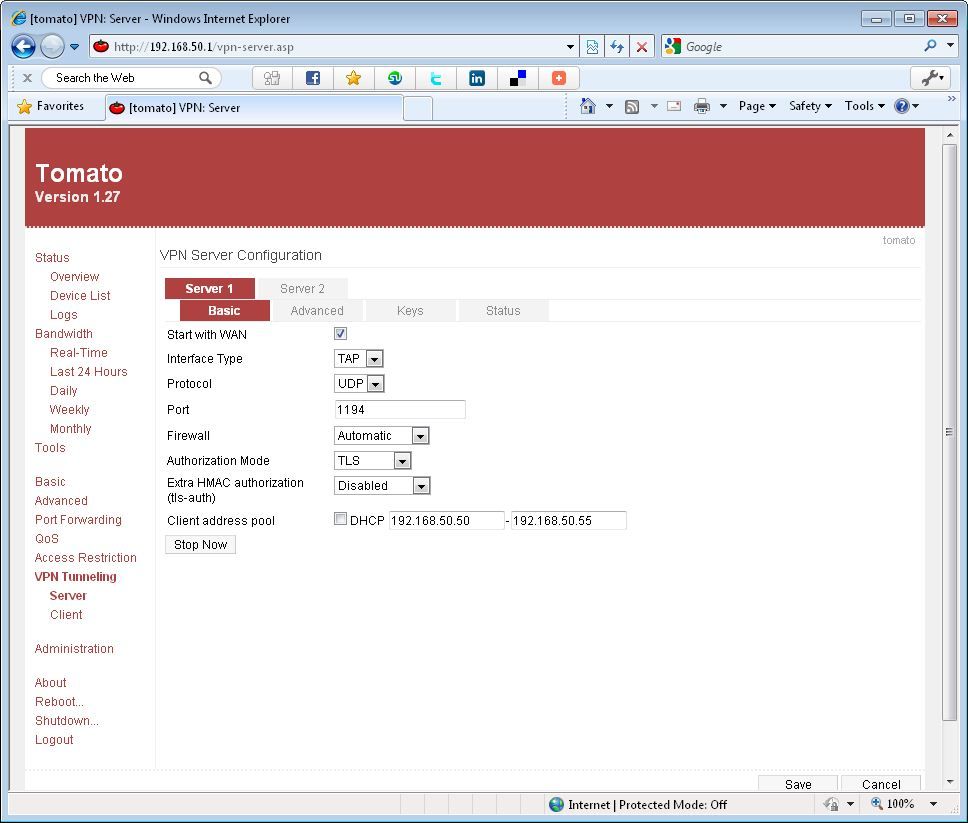Switch to the Keys tab
This screenshot has height=823, width=968.
[410, 311]
